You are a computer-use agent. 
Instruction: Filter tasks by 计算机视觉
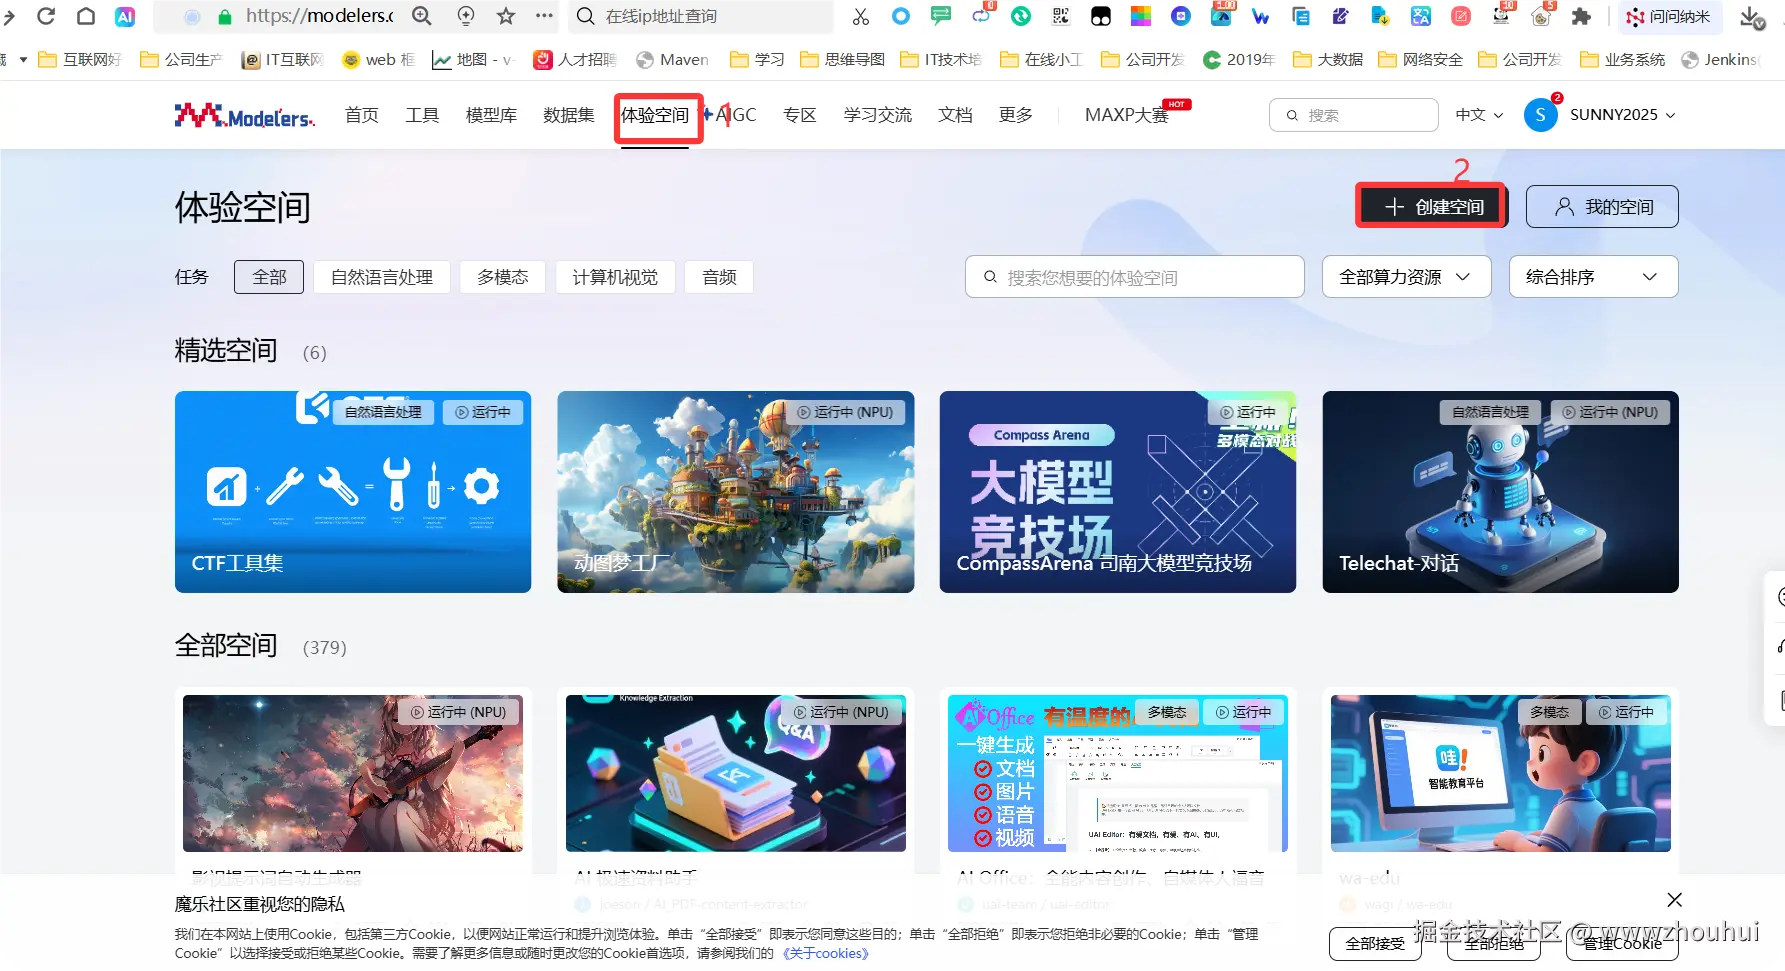click(x=615, y=277)
